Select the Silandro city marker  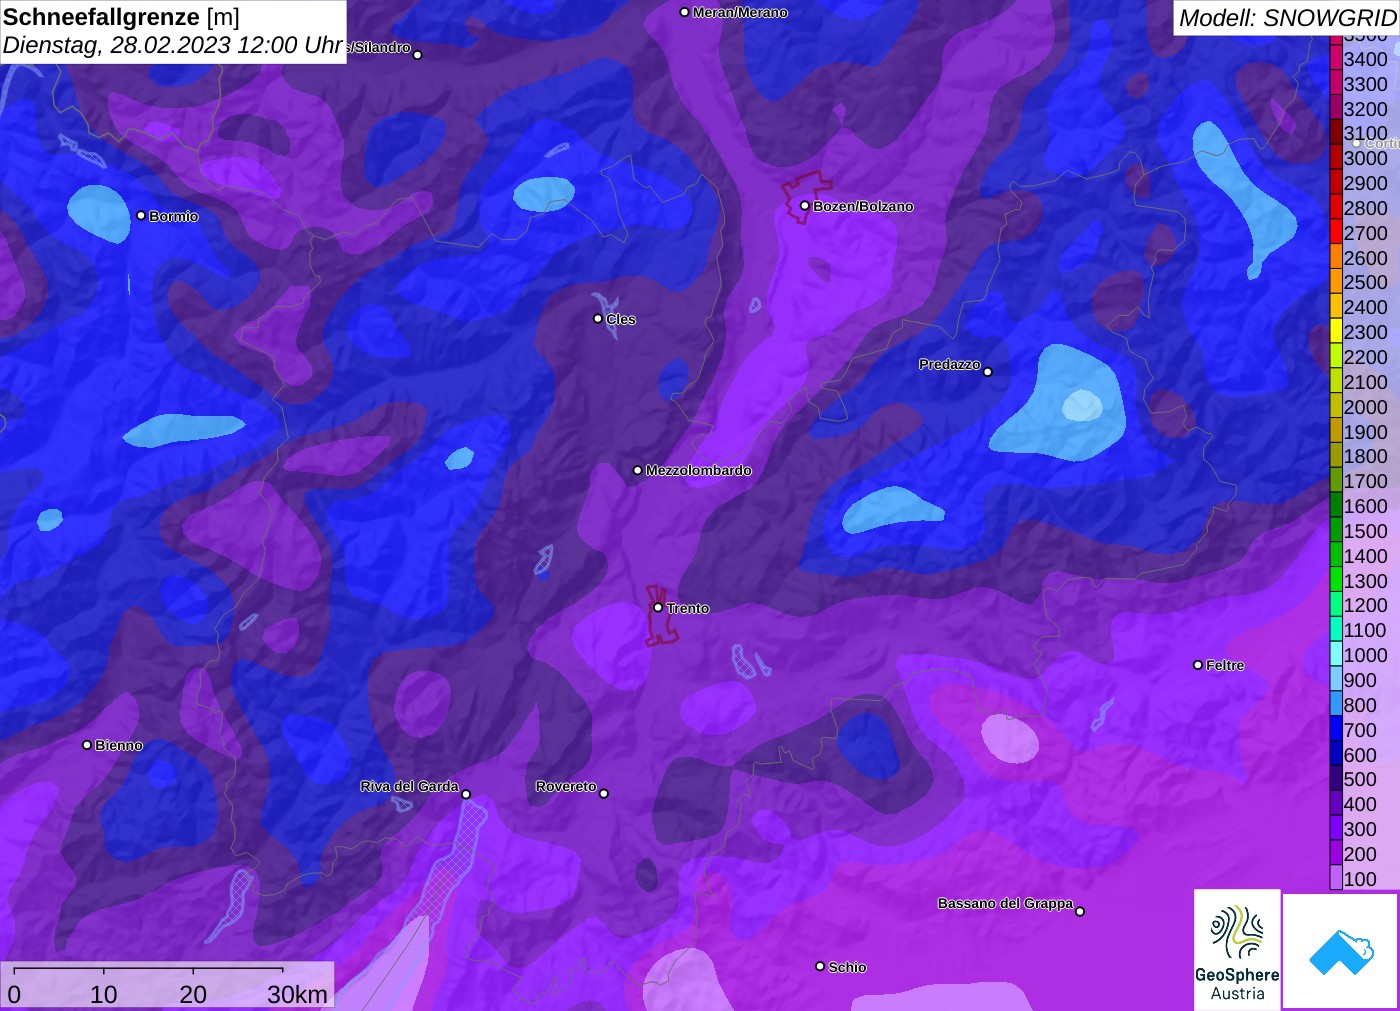click(418, 55)
